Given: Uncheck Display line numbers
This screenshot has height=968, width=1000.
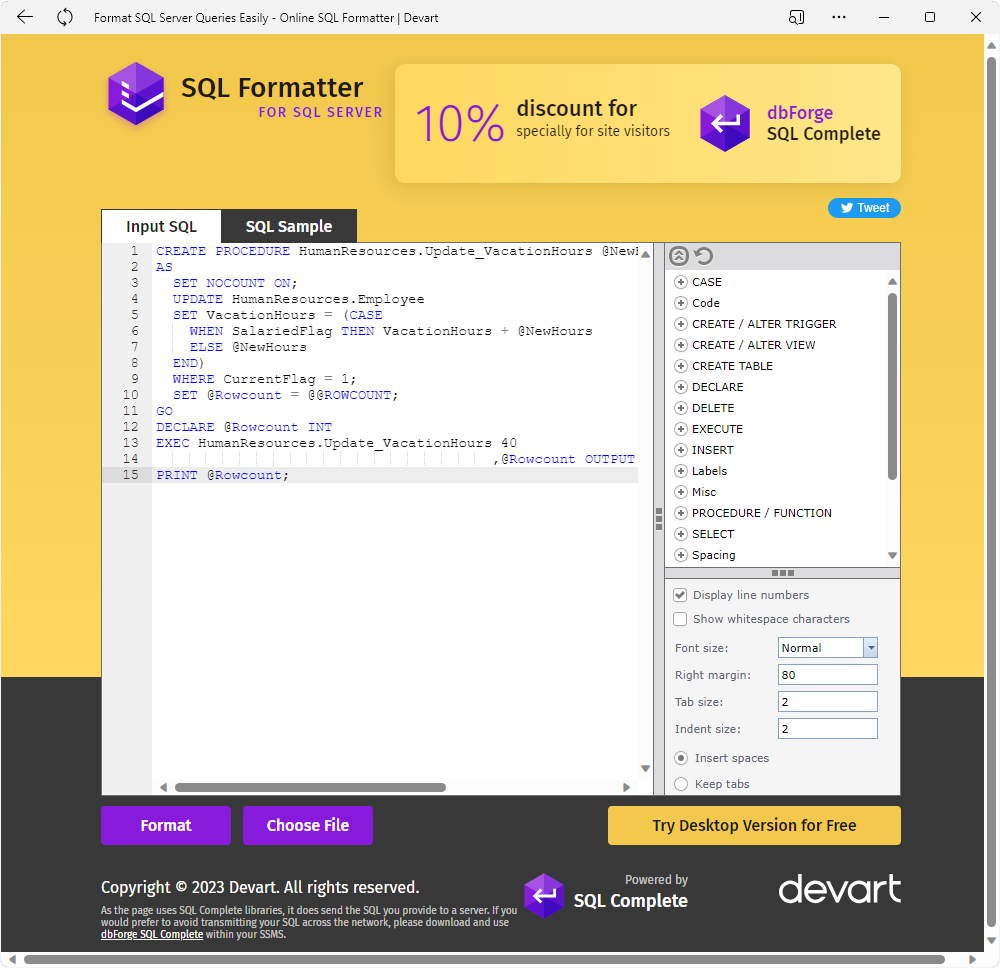Looking at the screenshot, I should [x=680, y=595].
